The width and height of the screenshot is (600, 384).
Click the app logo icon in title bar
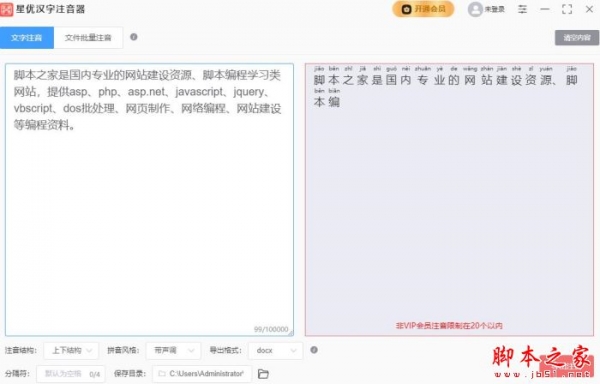tap(6, 9)
